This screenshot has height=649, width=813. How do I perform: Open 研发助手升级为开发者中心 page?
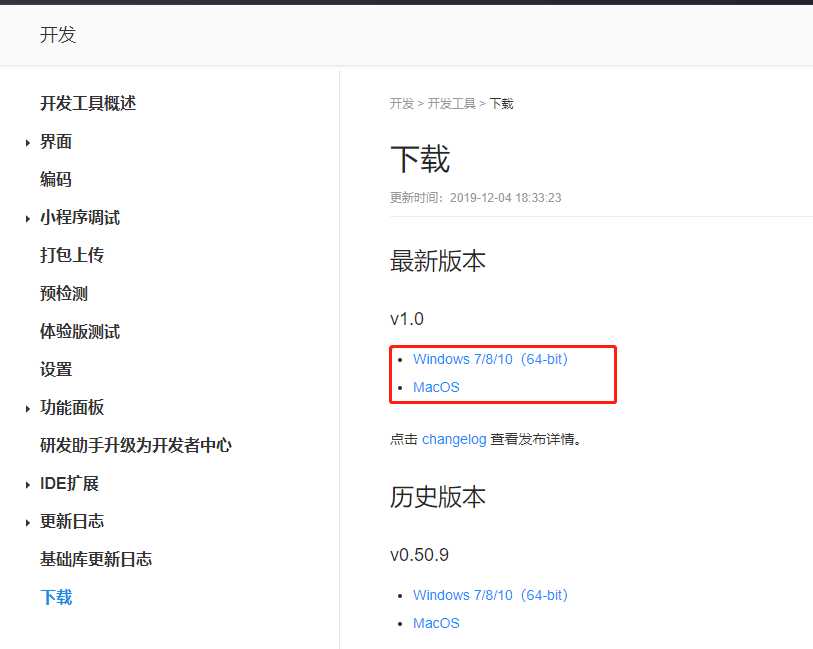point(136,446)
